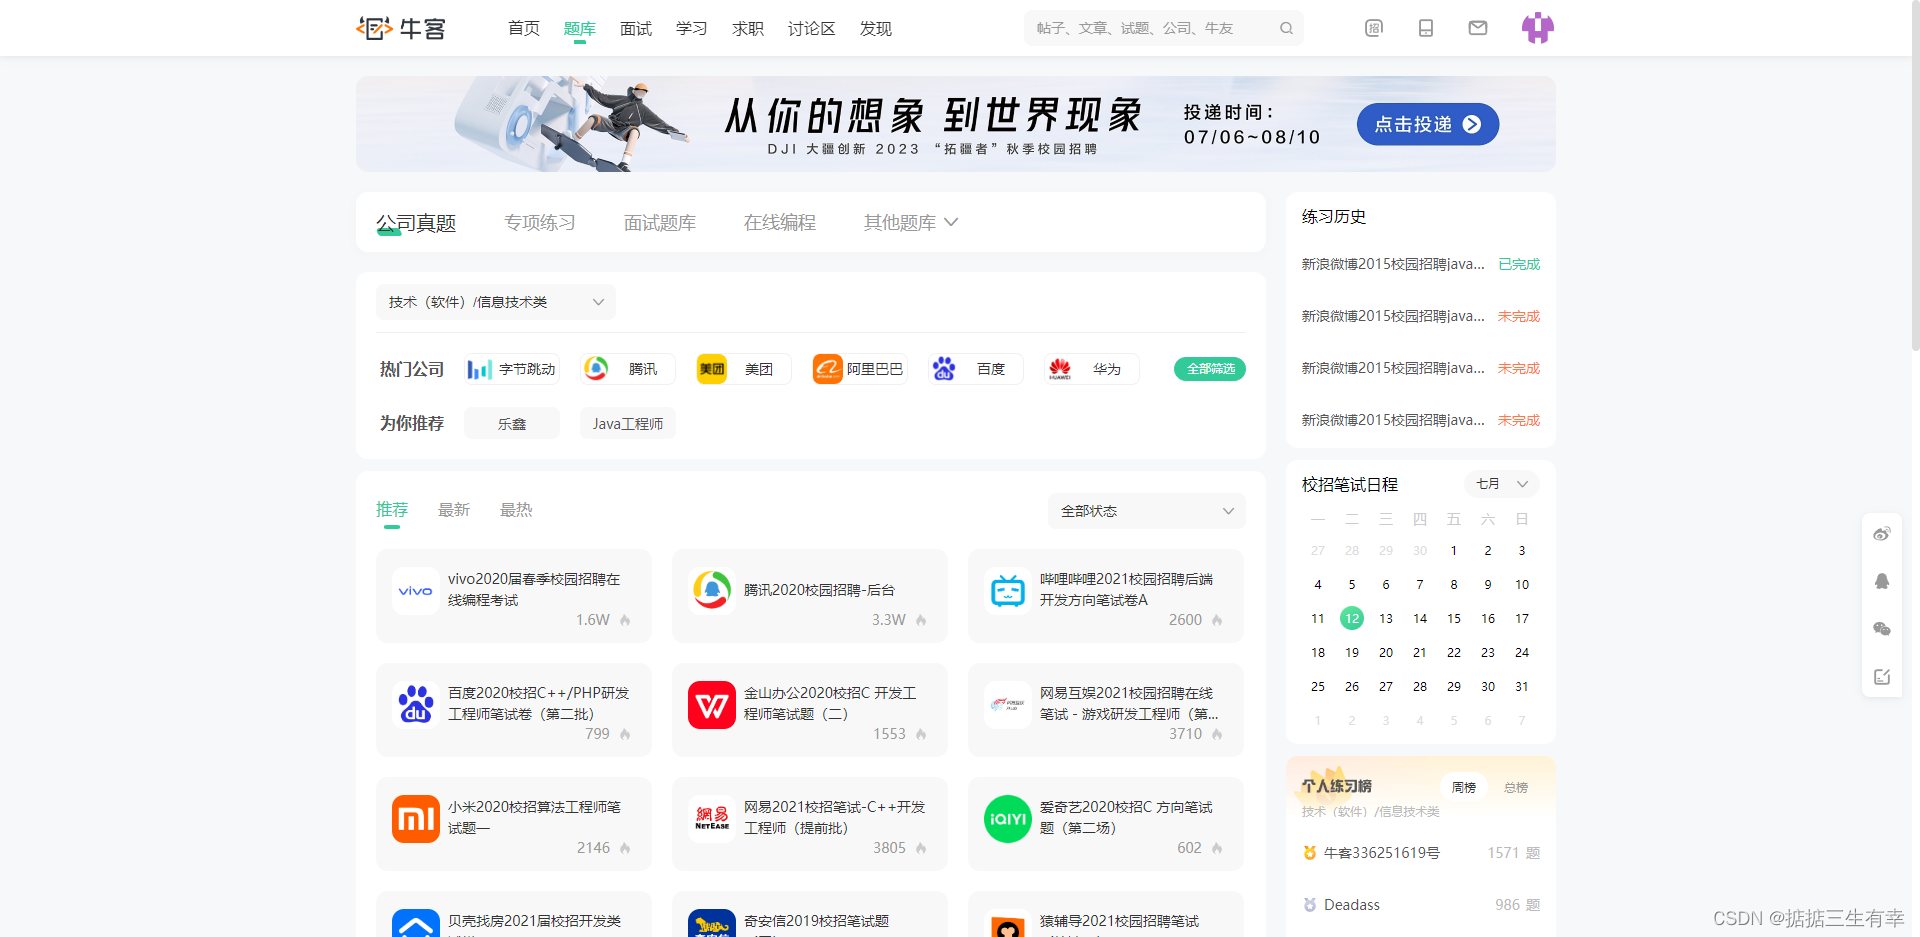The width and height of the screenshot is (1920, 937).
Task: Open the 全部状态 status dropdown
Action: point(1147,511)
